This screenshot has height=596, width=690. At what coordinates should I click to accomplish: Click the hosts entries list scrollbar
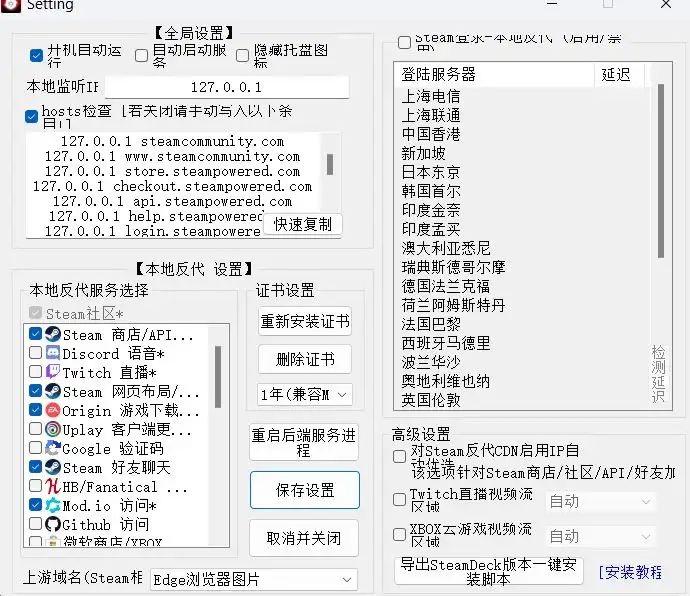point(330,164)
